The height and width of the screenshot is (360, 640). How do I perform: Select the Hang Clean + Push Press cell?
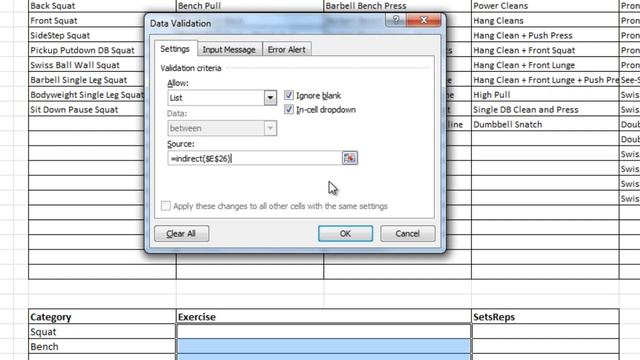click(545, 35)
